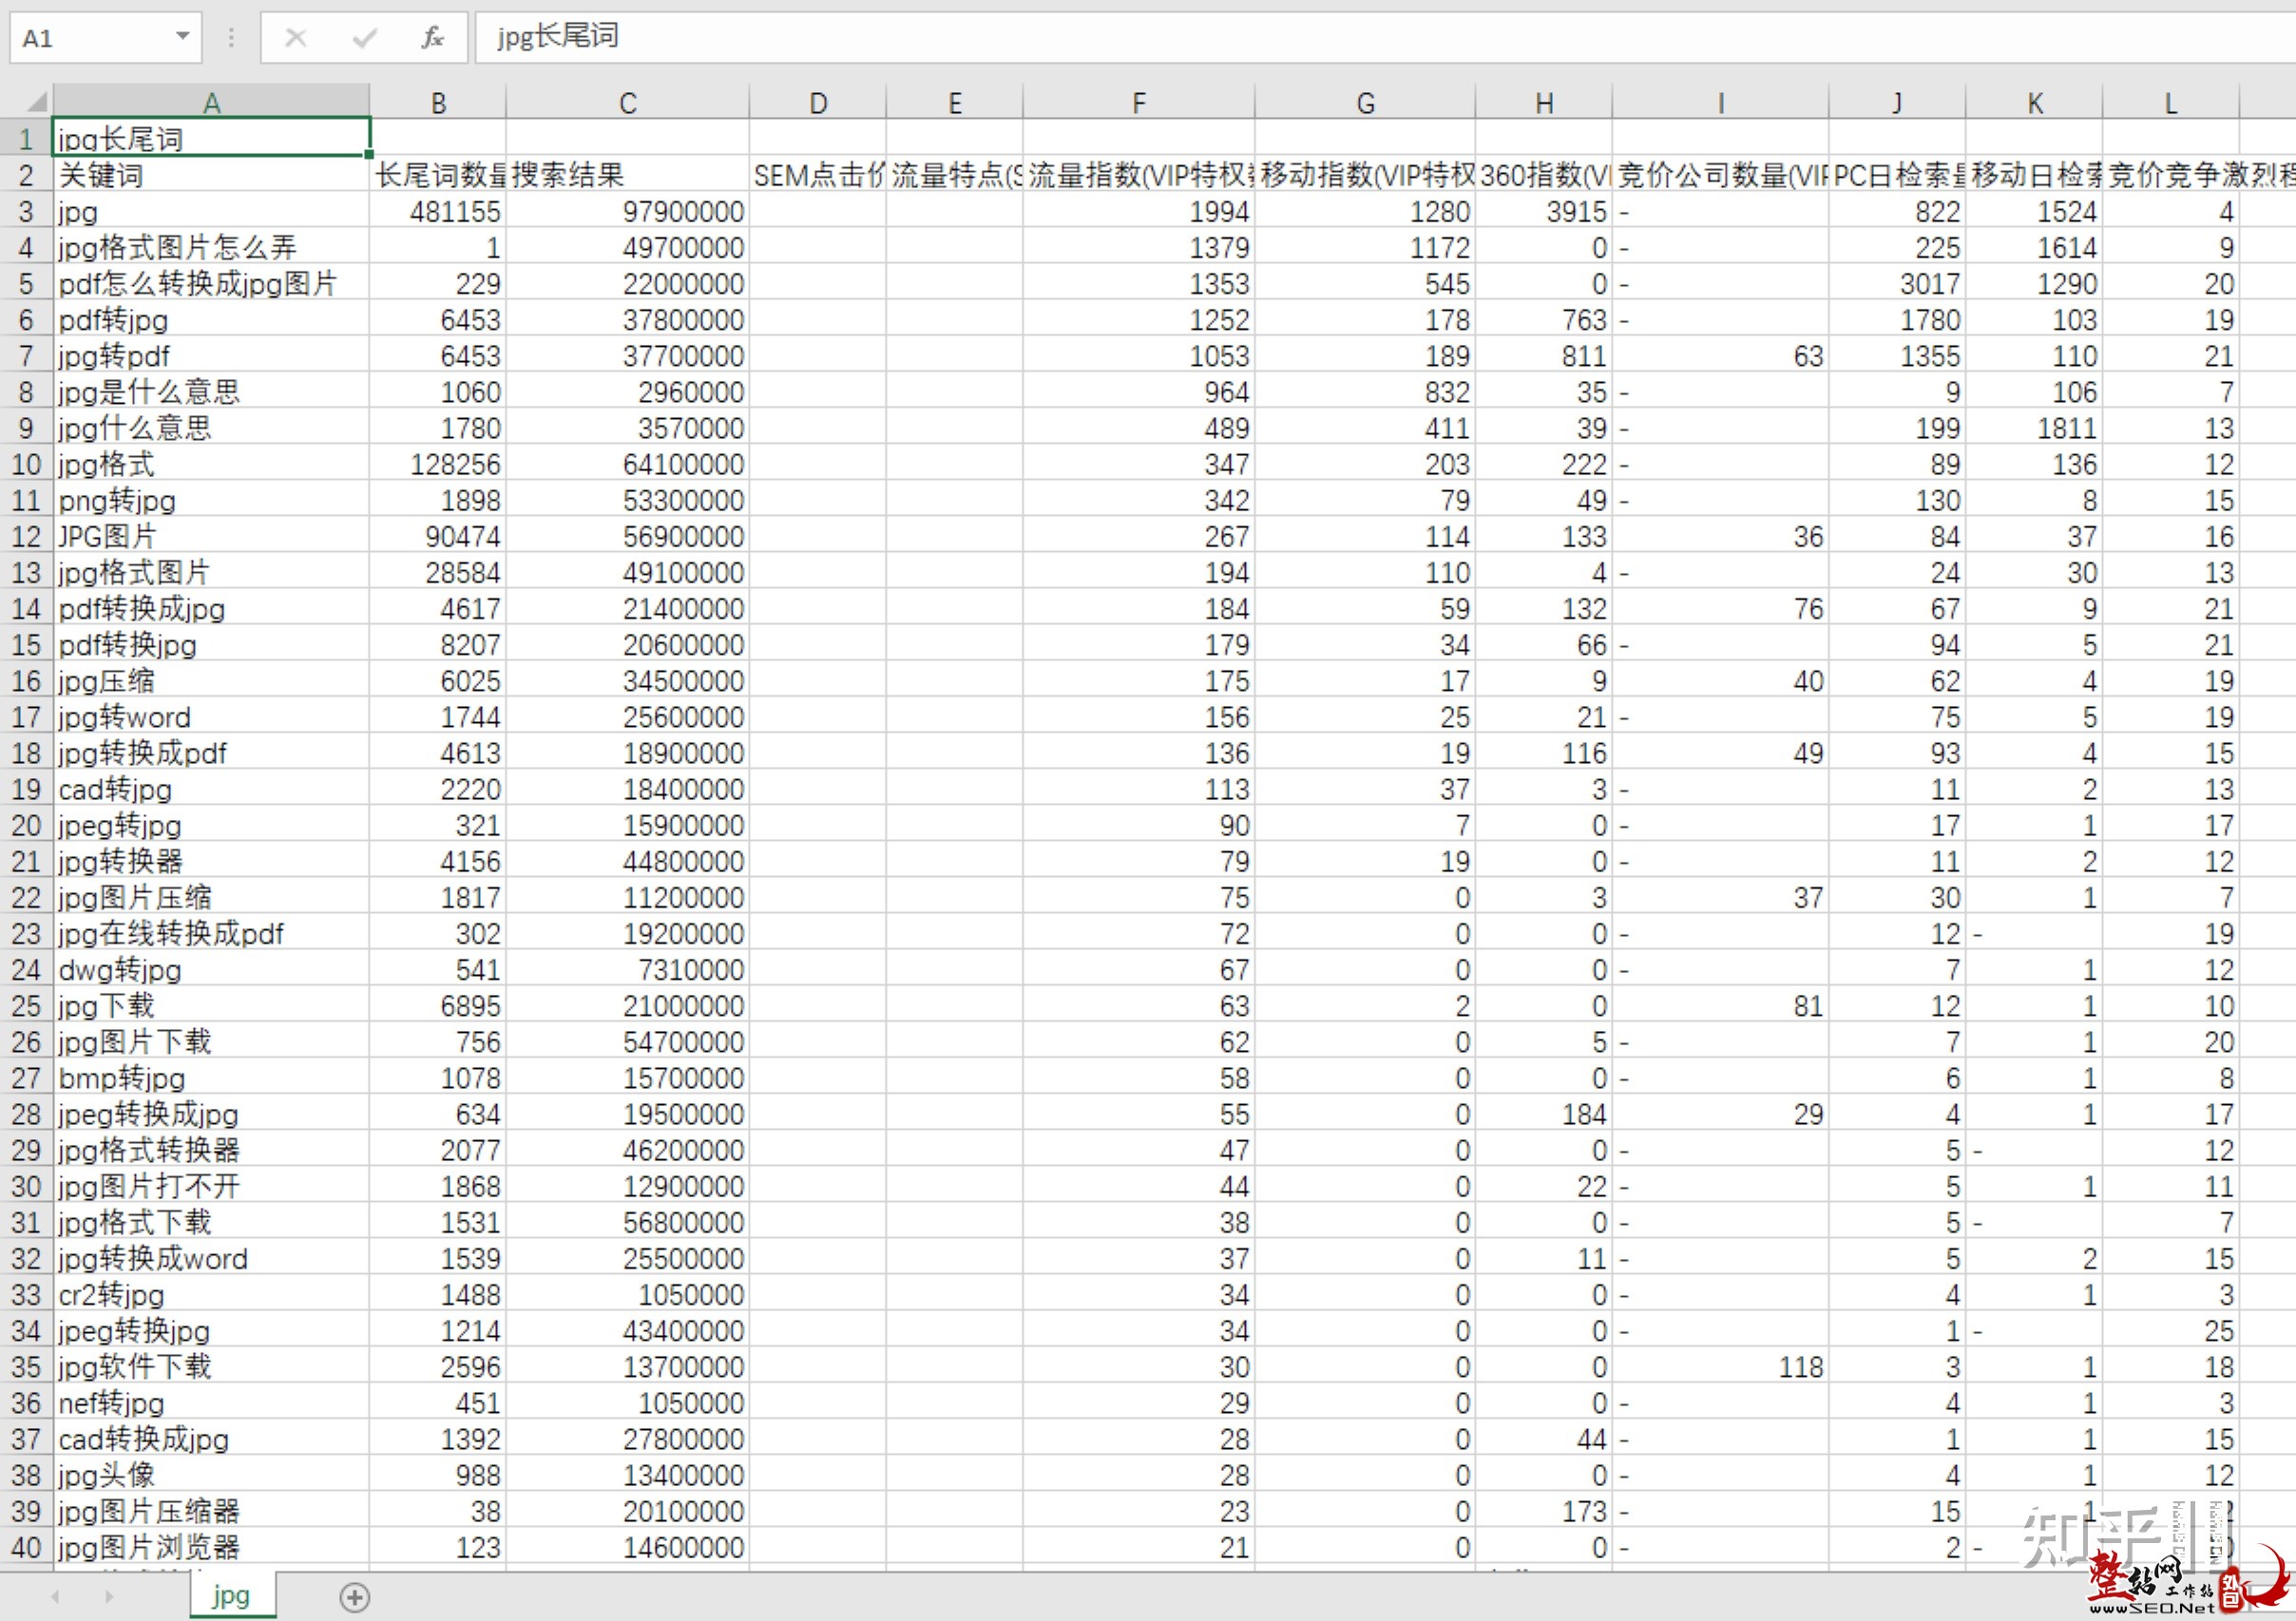2296x1621 pixels.
Task: Select column L header
Action: pos(2171,102)
